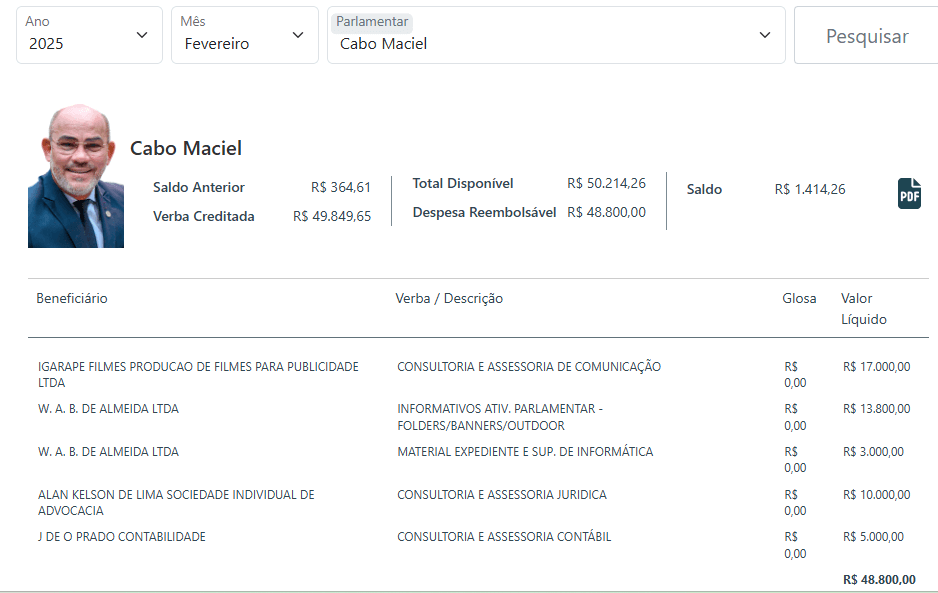Click the Glosa column header
The height and width of the screenshot is (593, 938).
(799, 298)
